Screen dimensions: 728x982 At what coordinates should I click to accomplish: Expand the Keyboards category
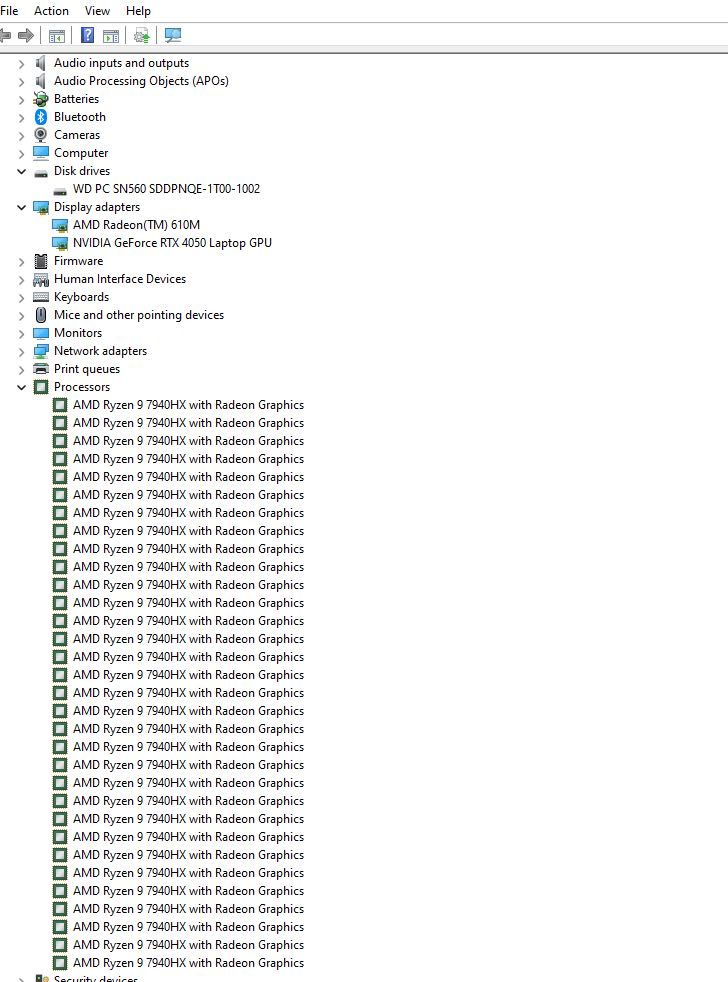click(21, 297)
